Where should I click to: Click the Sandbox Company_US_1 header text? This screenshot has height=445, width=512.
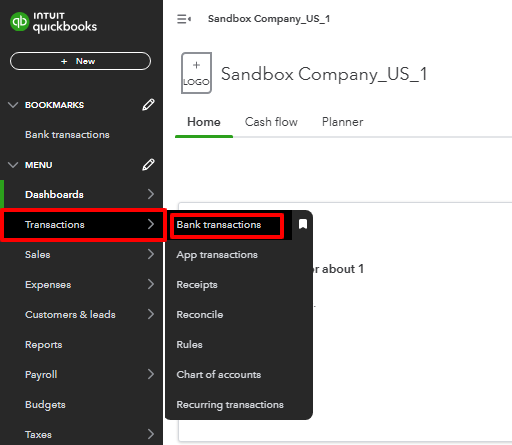(269, 19)
